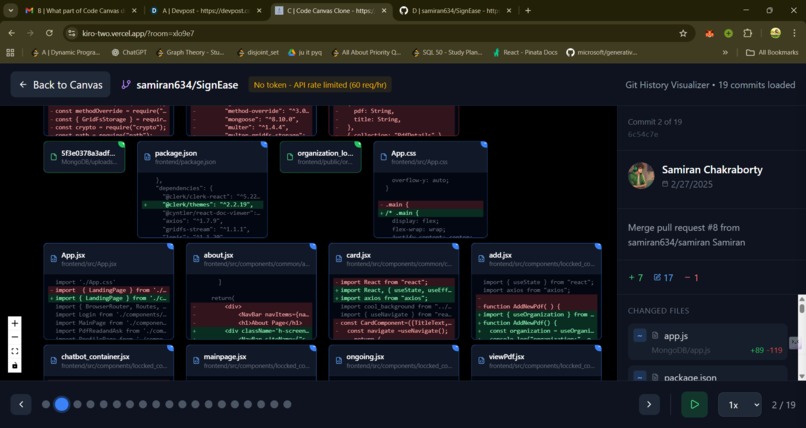The image size is (806, 428).
Task: Jump to the first commit dot
Action: [x=46, y=404]
